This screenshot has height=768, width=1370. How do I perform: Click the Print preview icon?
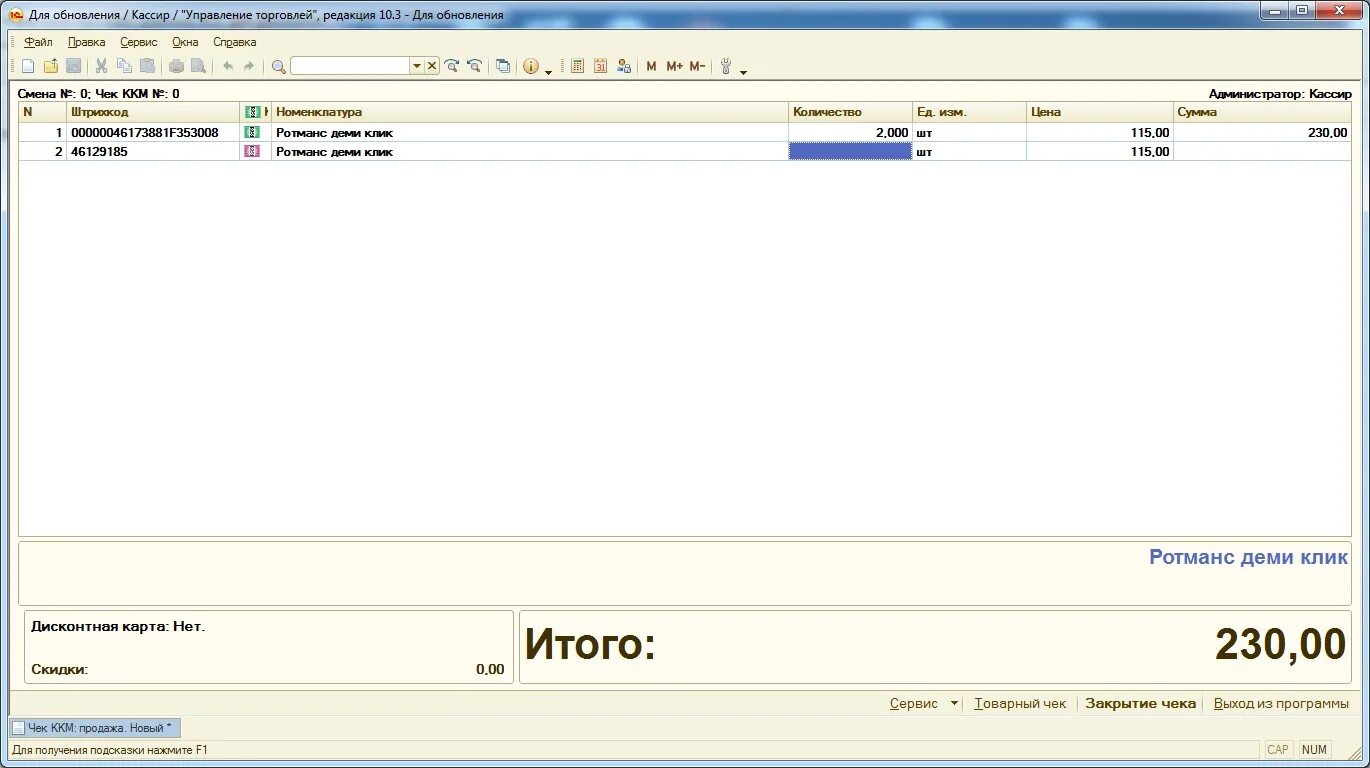(198, 66)
